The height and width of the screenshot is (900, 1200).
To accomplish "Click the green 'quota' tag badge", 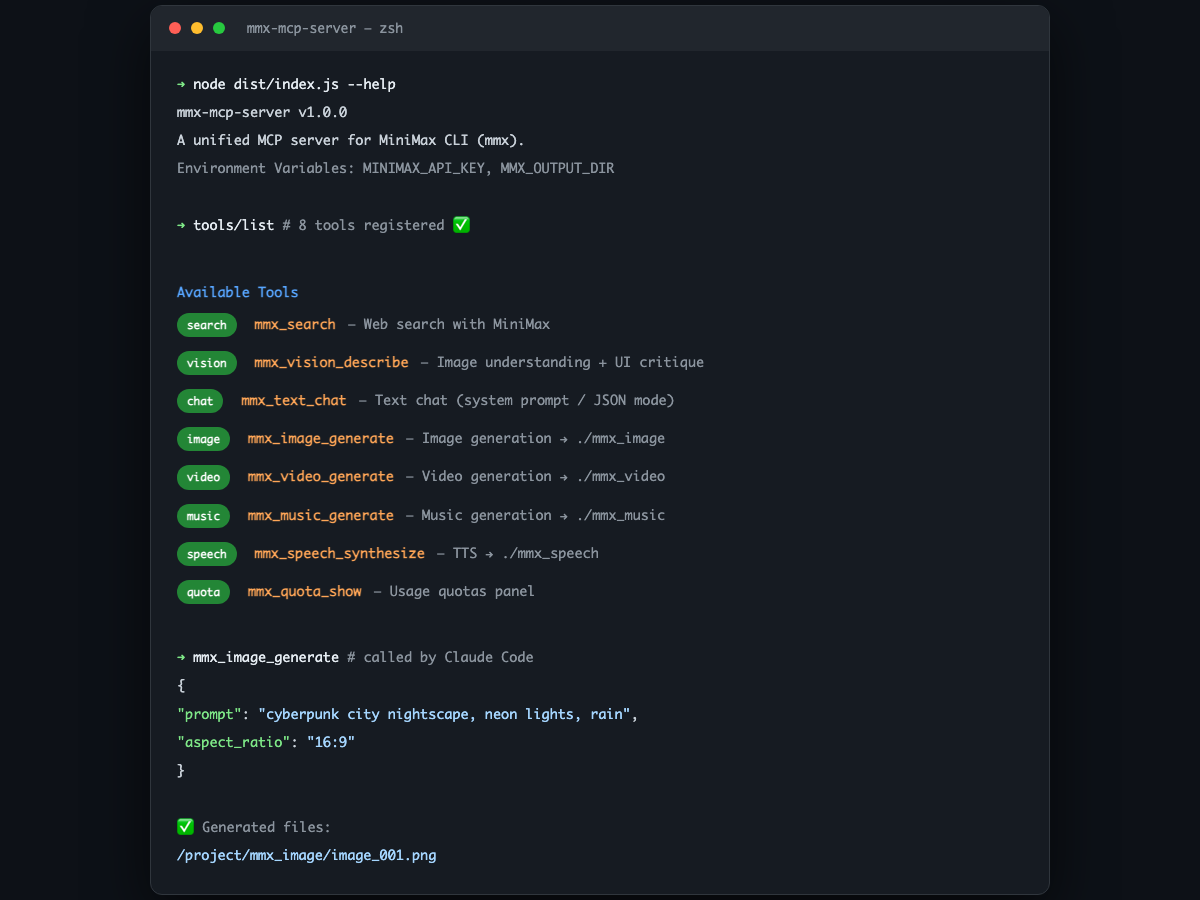I will pos(203,592).
